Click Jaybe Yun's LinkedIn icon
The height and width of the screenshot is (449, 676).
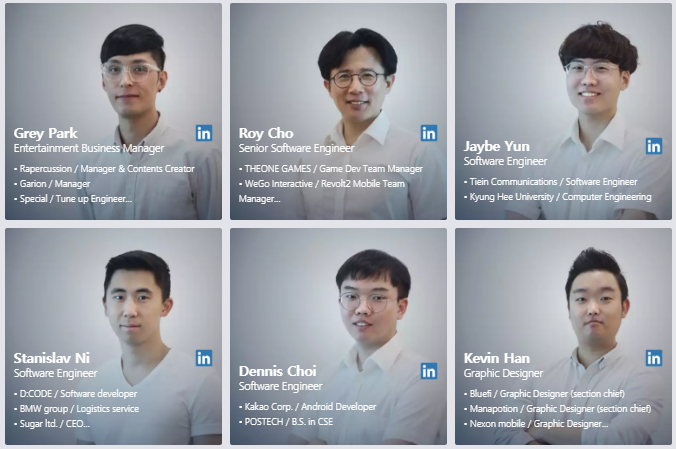(x=654, y=146)
